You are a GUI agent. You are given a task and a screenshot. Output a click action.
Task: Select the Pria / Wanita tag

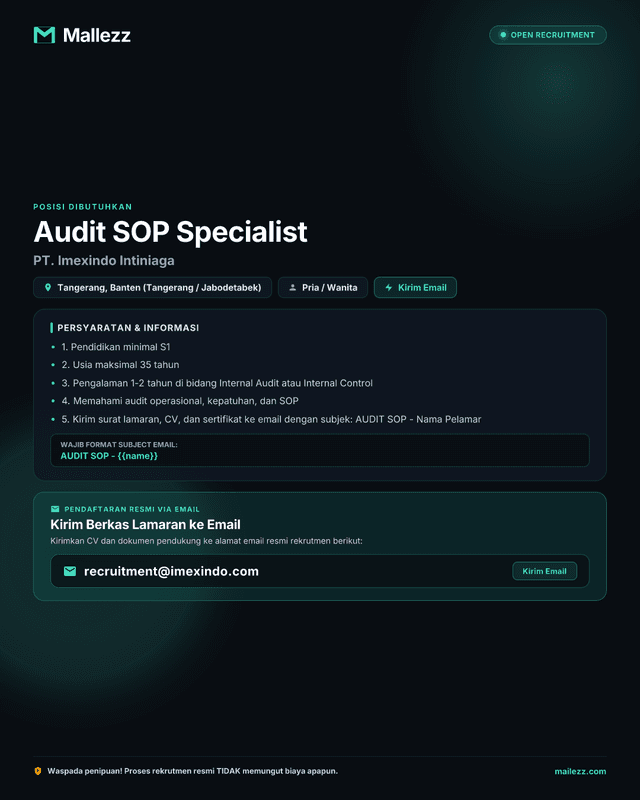click(x=323, y=288)
